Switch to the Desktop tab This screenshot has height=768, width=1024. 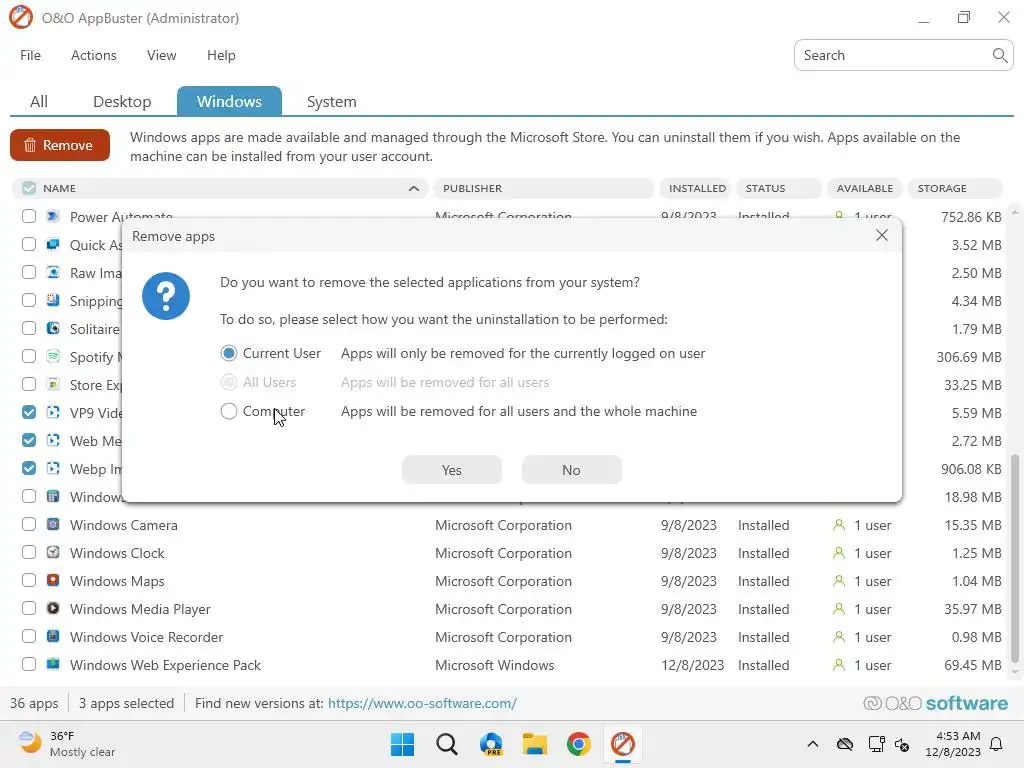(x=122, y=101)
